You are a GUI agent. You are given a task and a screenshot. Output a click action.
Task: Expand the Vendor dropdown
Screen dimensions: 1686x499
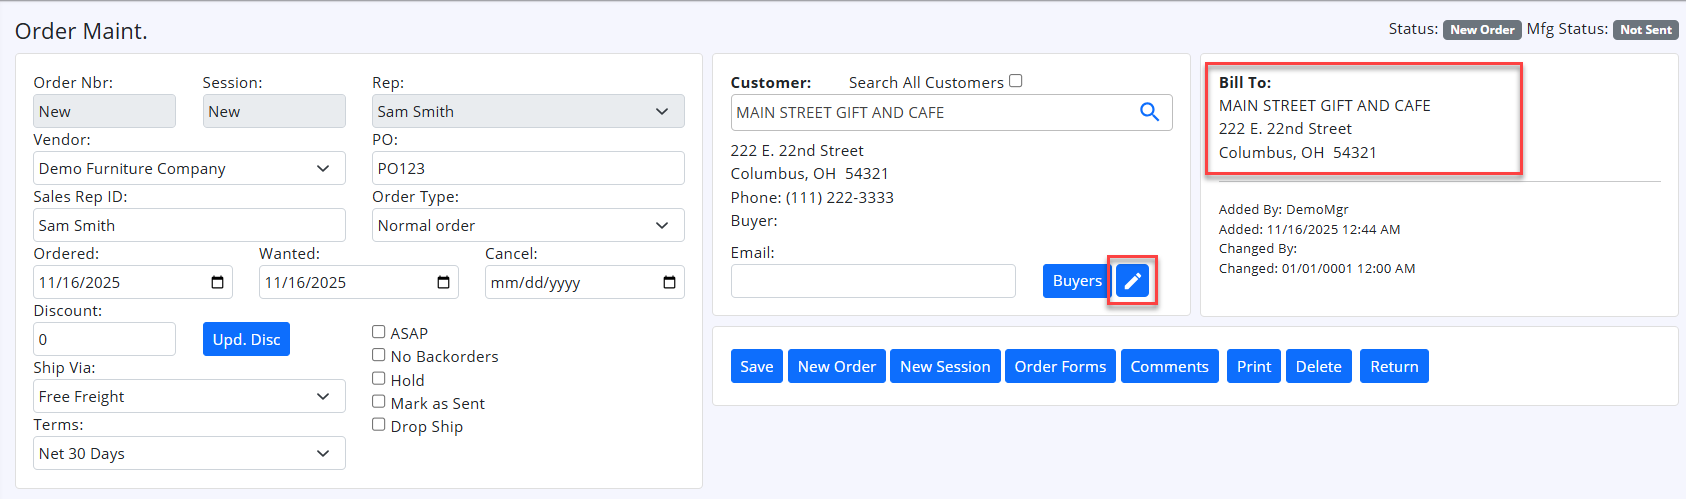pos(190,168)
